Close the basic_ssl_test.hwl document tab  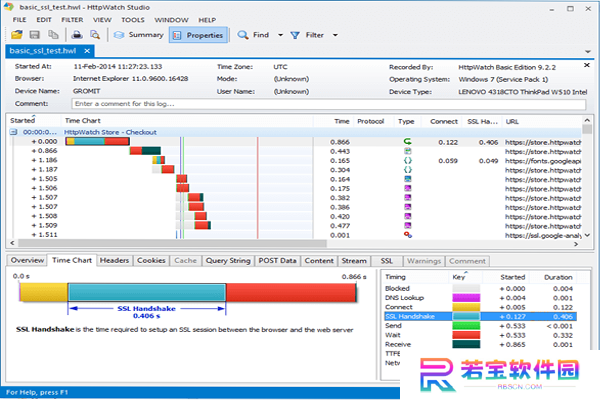coord(87,51)
